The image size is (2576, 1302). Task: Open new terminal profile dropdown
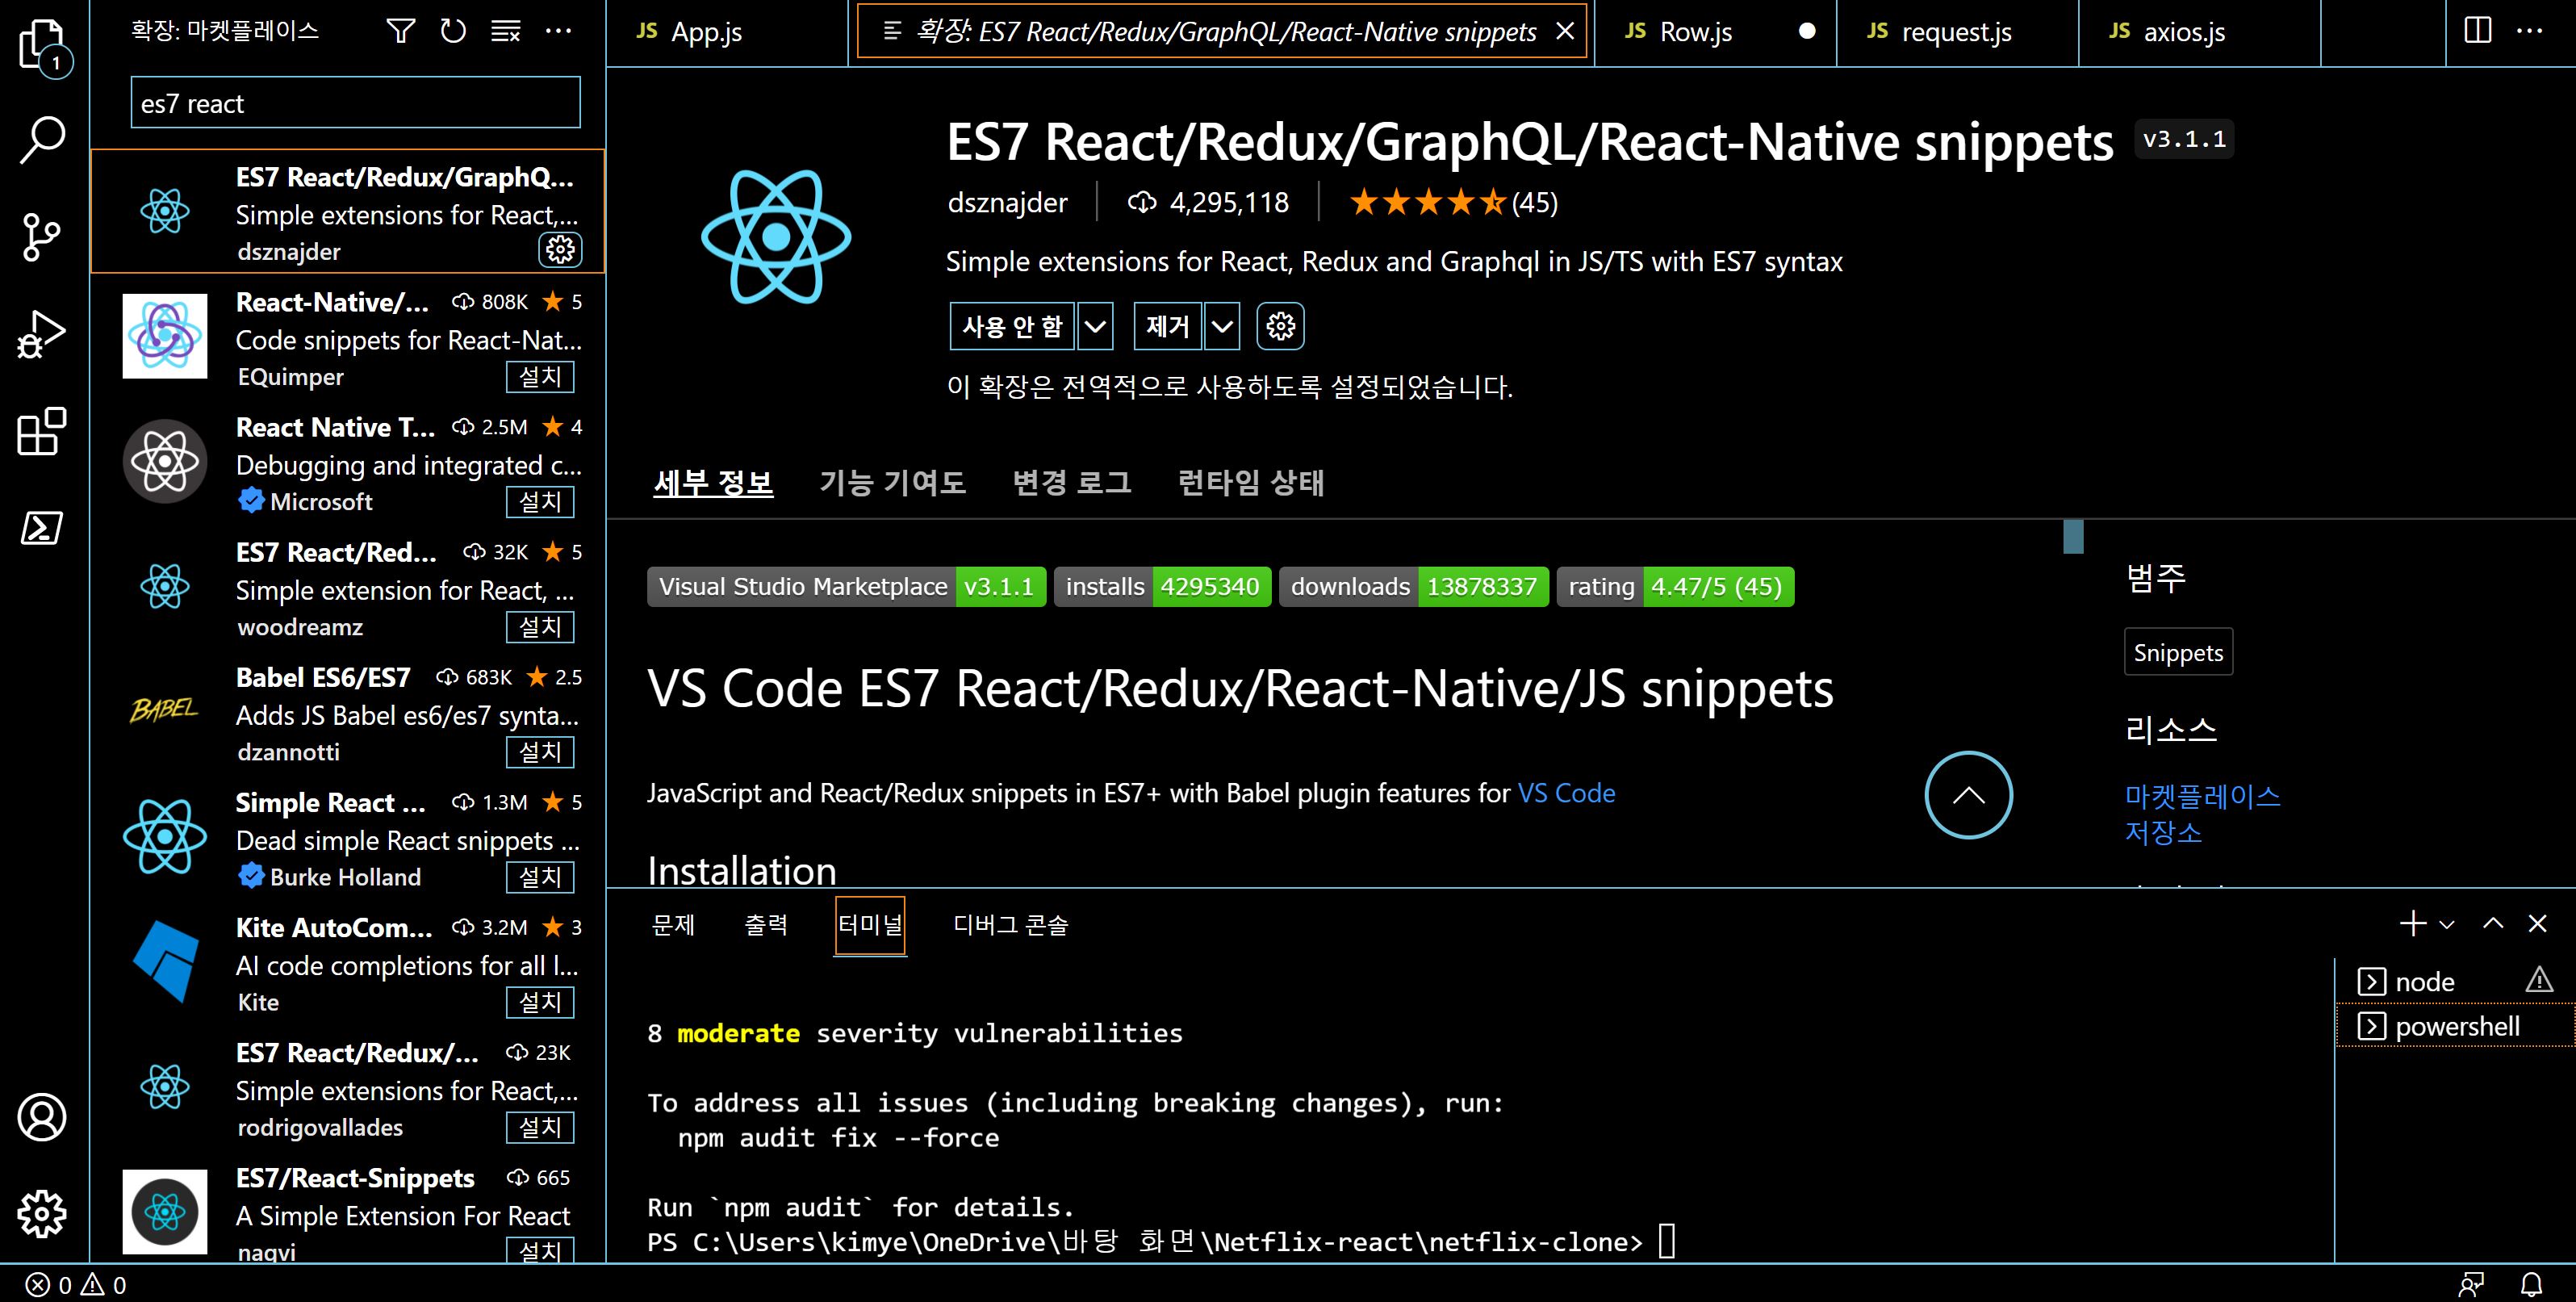(x=2447, y=925)
